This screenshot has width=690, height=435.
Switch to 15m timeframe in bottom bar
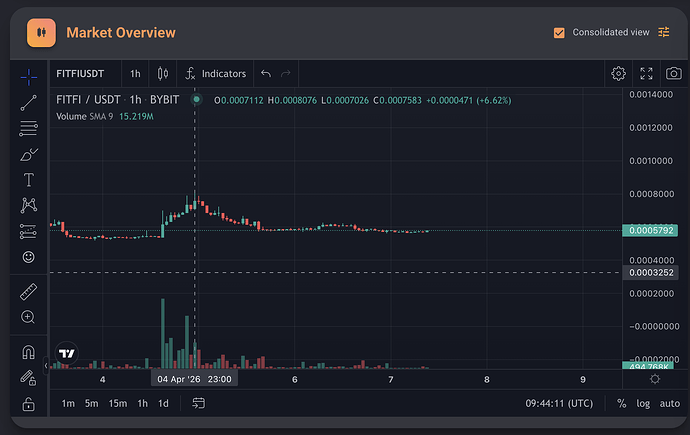click(117, 403)
